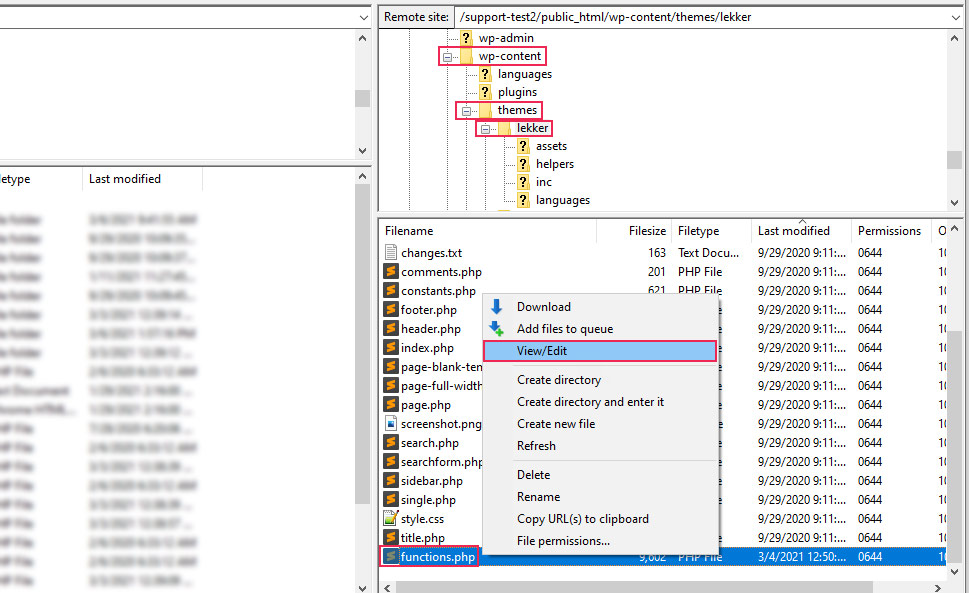Image resolution: width=969 pixels, height=593 pixels.
Task: Click the question mark icon beside plugins folder
Action: click(485, 92)
